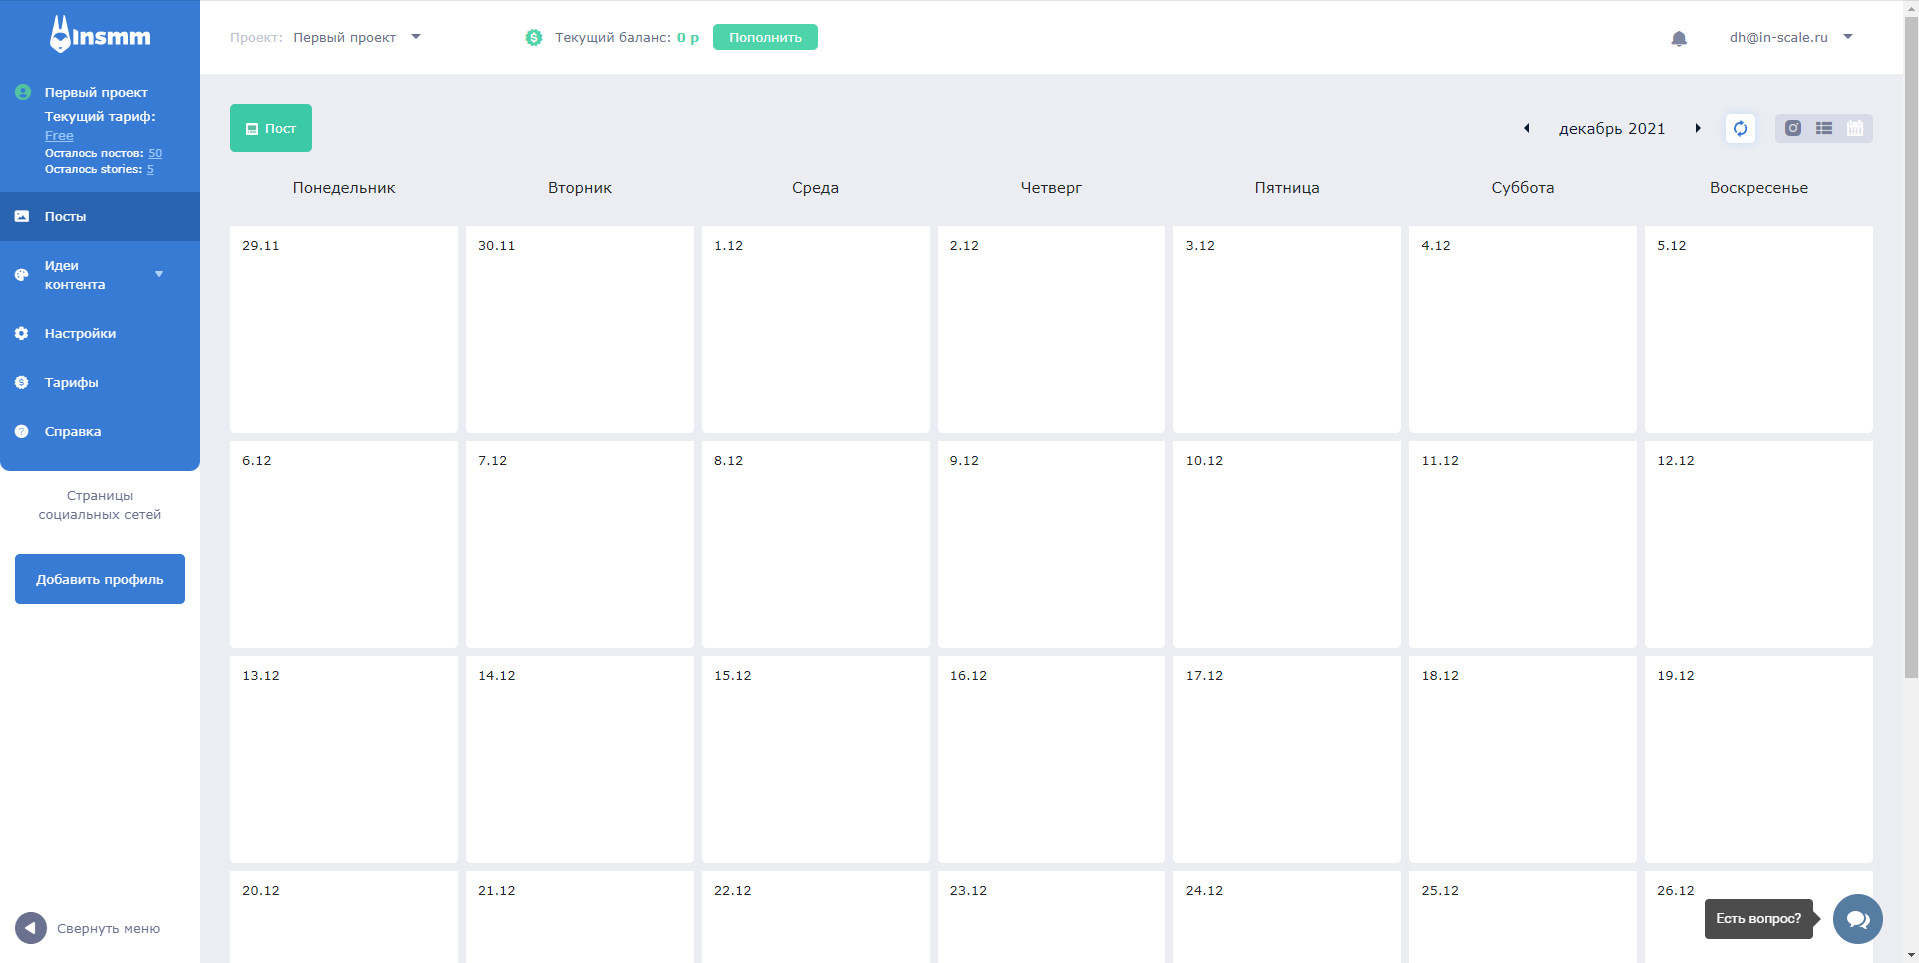Open the notifications bell

pyautogui.click(x=1679, y=38)
